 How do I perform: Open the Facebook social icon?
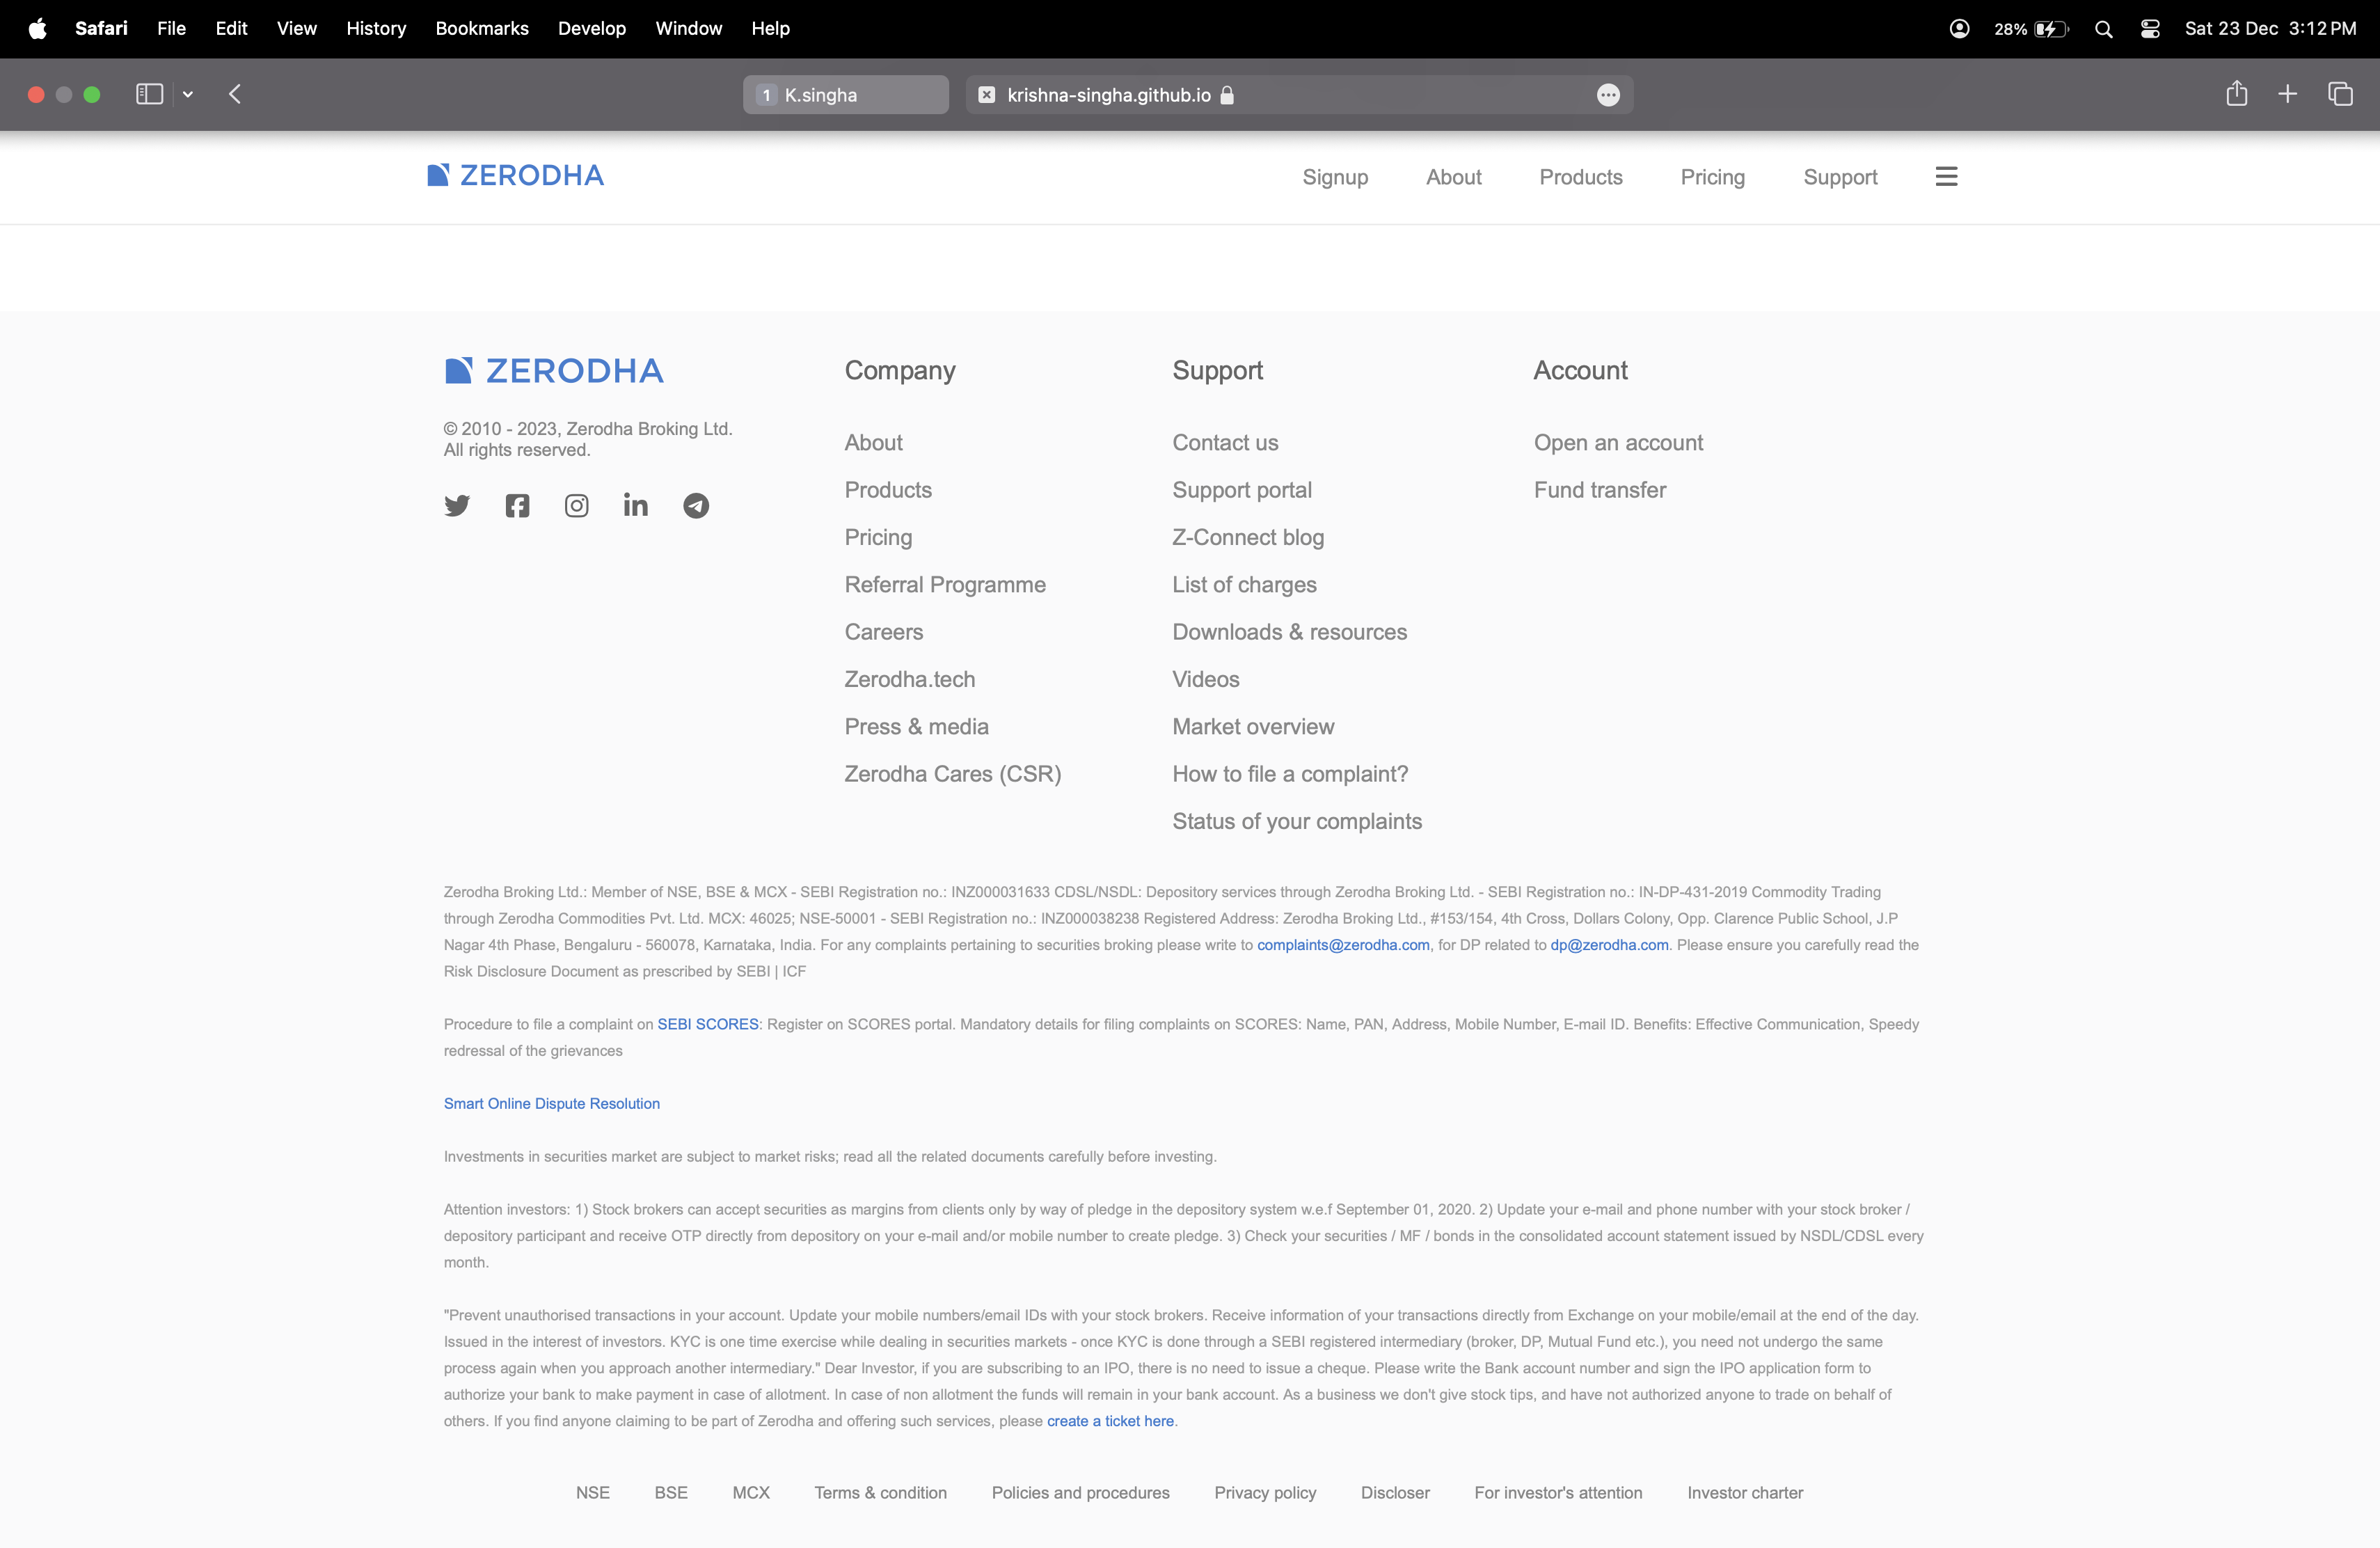pyautogui.click(x=517, y=505)
